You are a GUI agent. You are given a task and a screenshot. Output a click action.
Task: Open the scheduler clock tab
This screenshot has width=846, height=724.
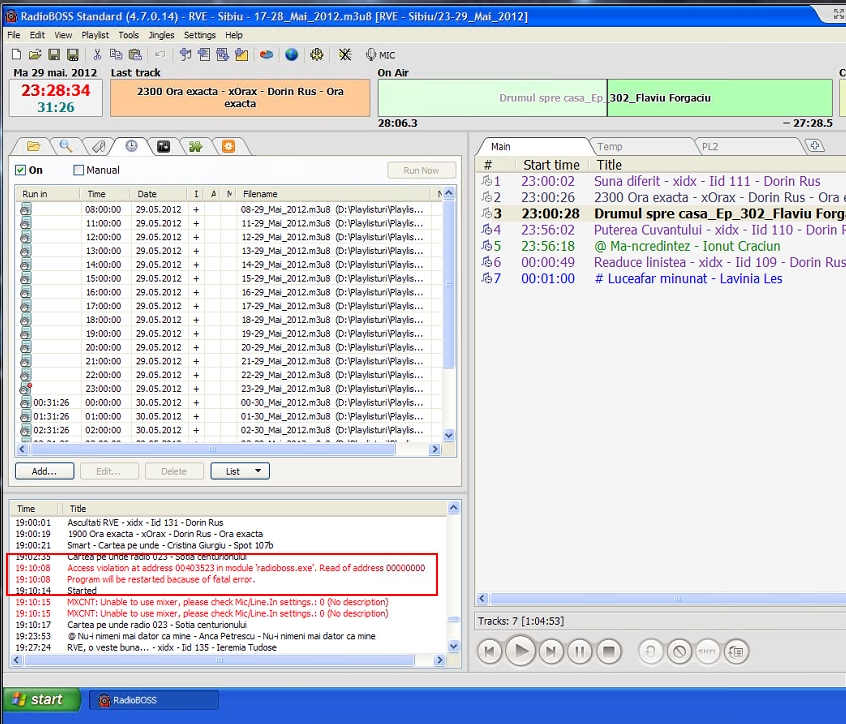131,146
